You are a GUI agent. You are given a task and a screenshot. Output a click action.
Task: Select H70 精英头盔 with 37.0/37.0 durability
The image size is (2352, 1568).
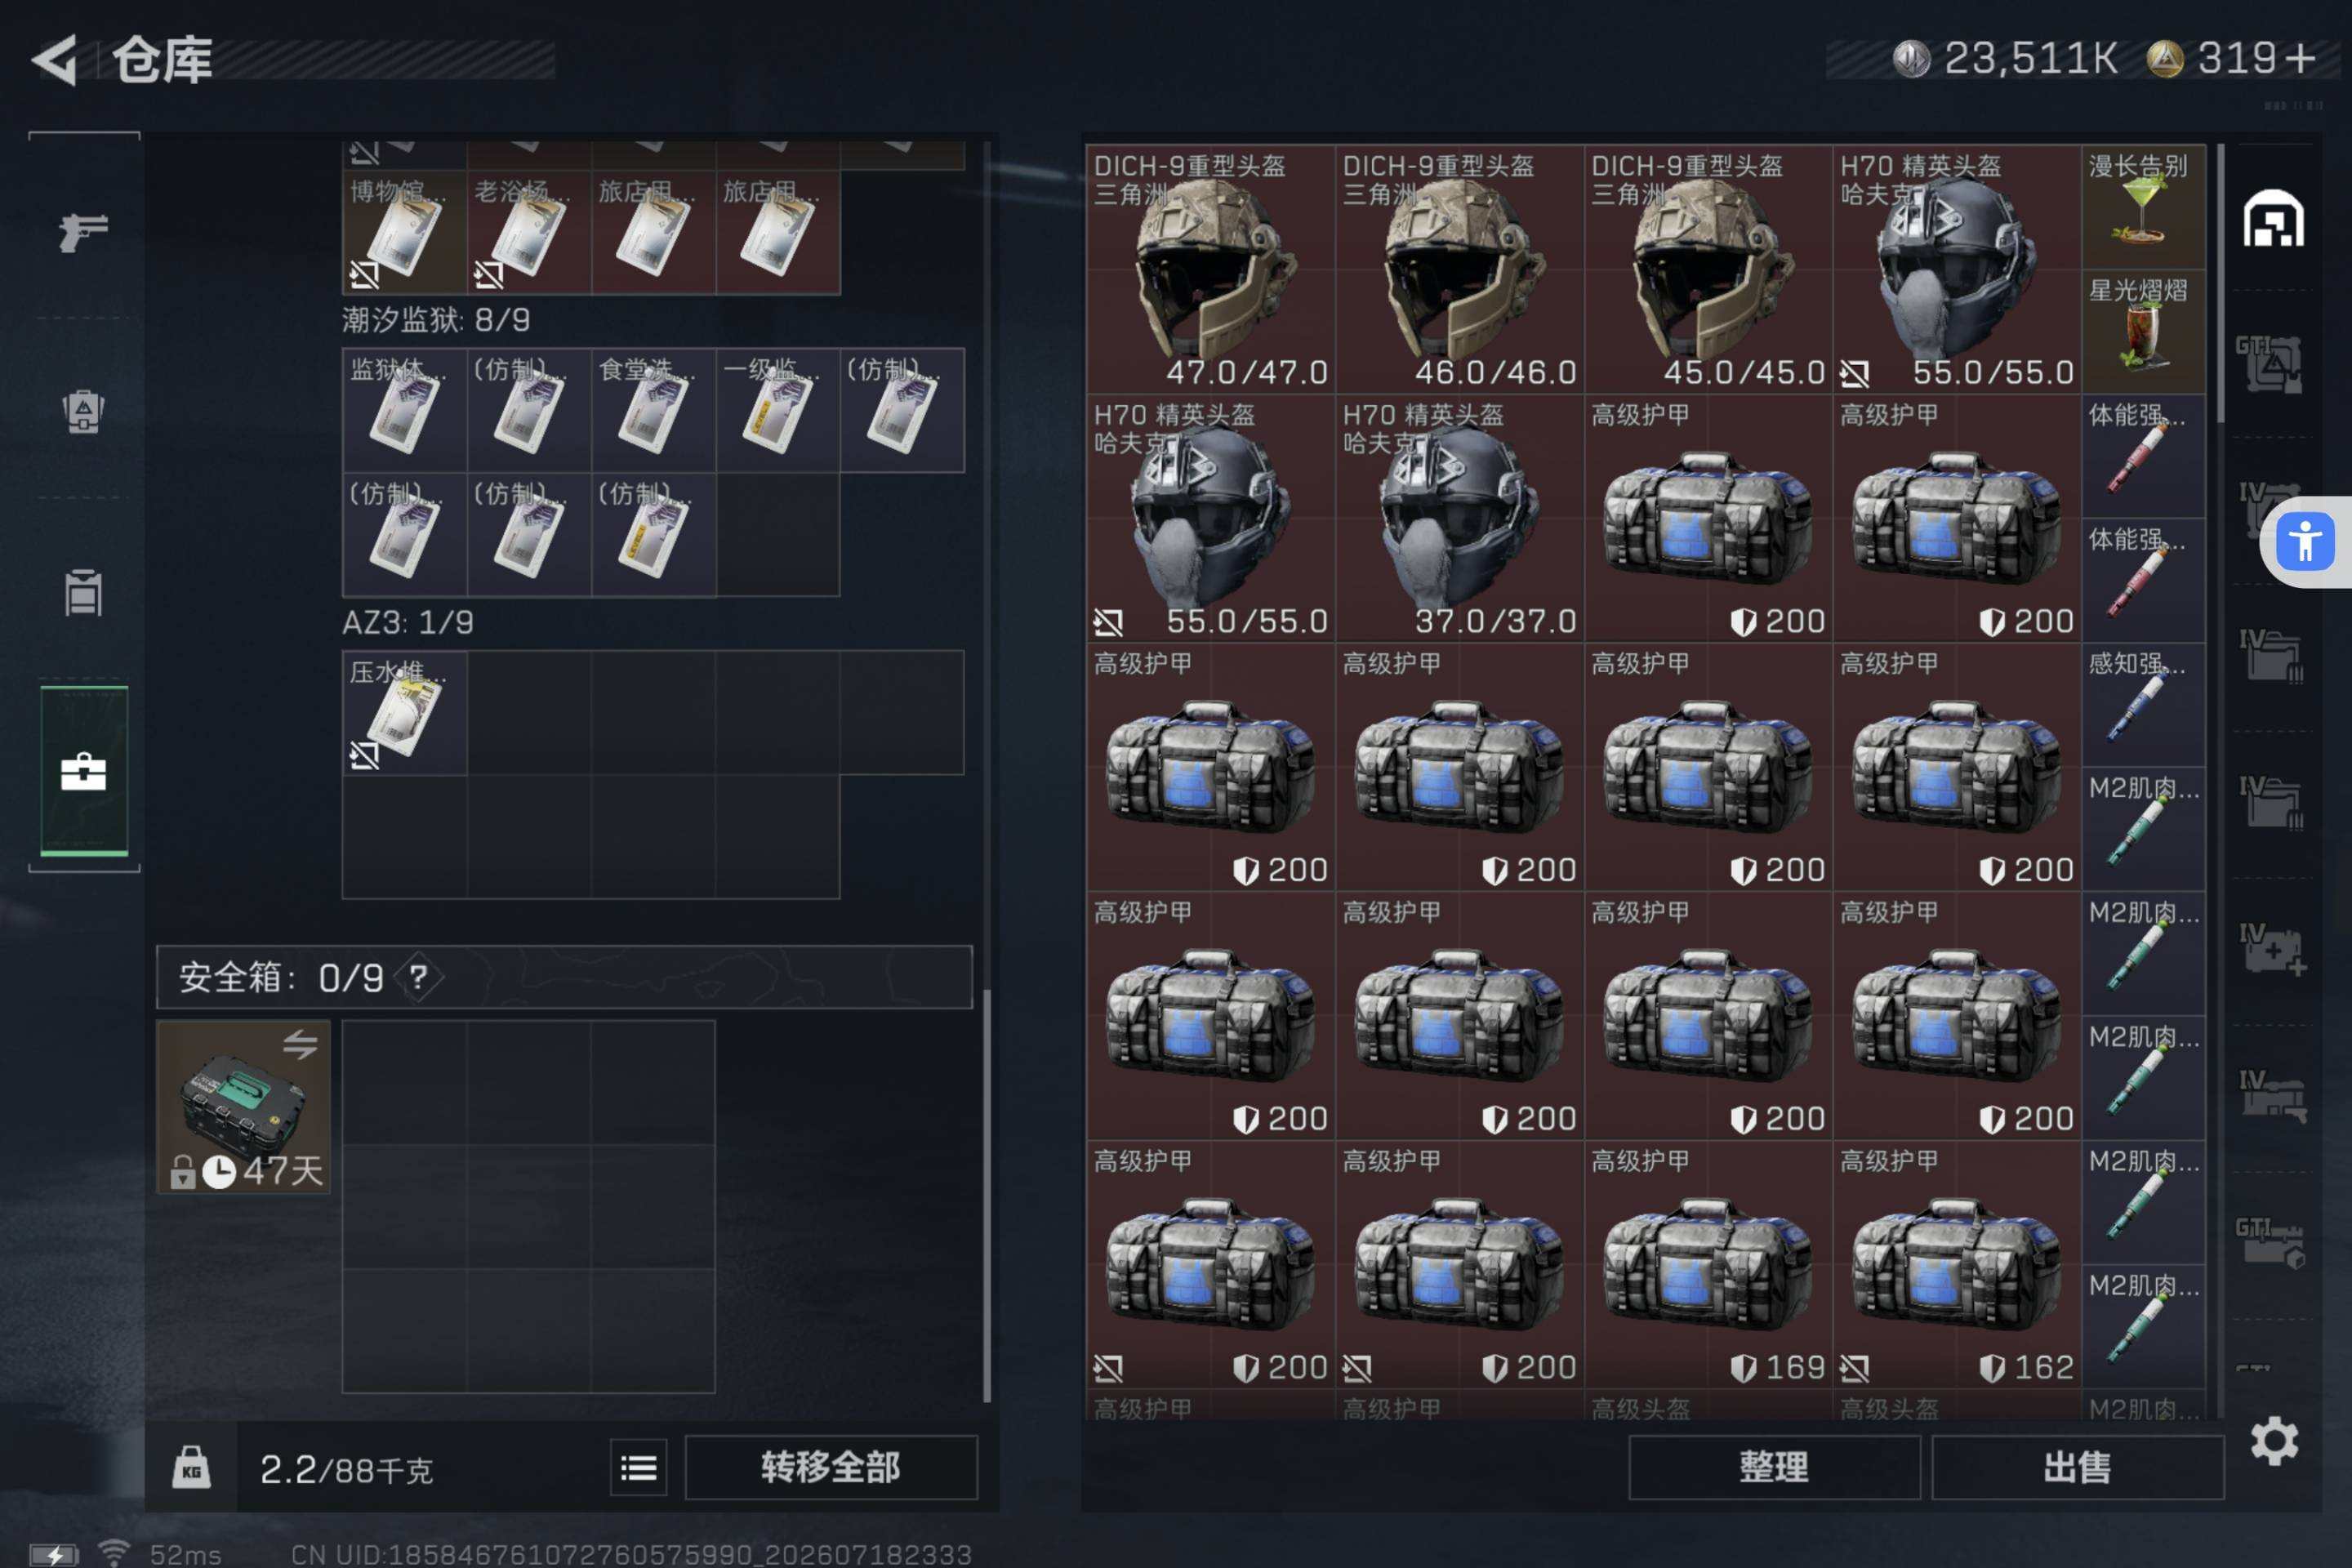click(1459, 518)
